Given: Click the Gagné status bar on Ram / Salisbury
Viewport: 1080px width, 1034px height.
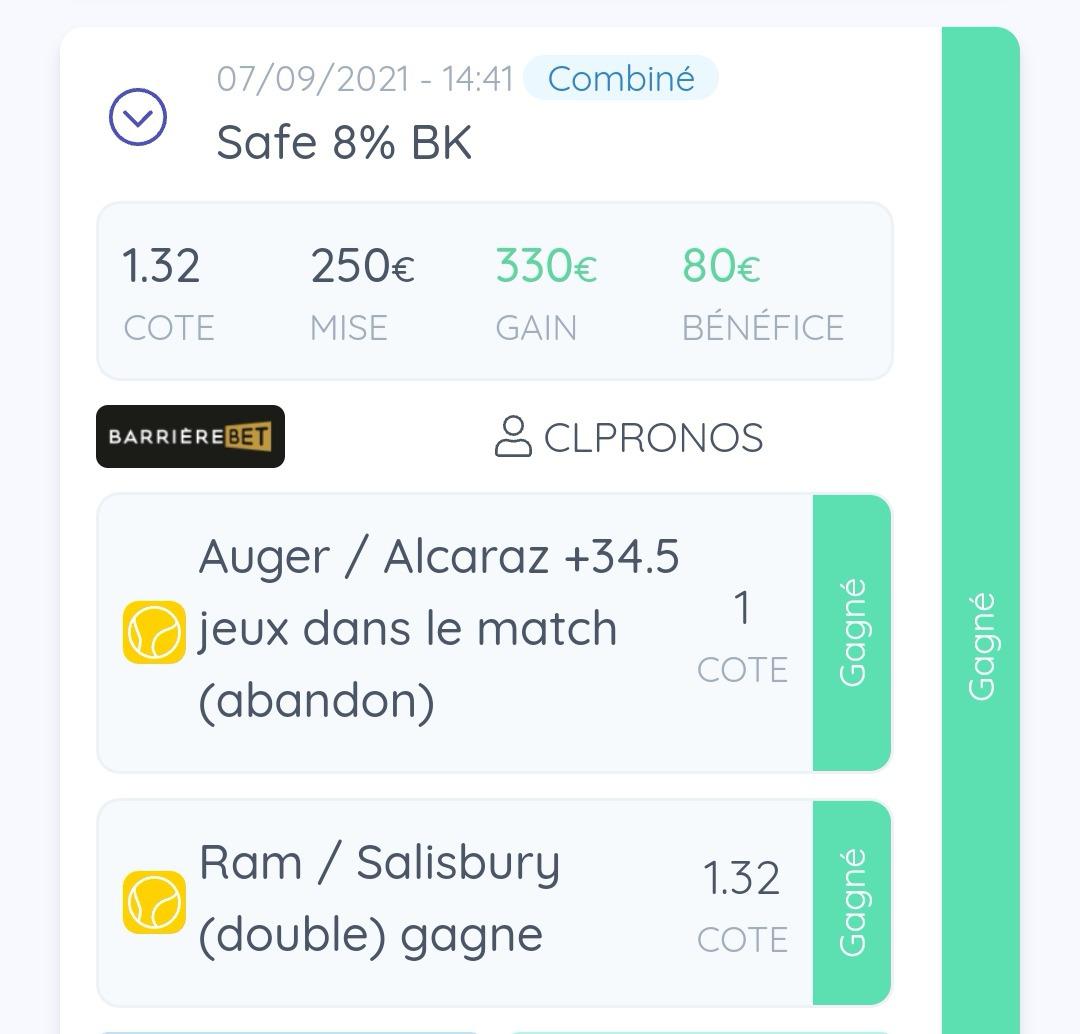Looking at the screenshot, I should 852,902.
